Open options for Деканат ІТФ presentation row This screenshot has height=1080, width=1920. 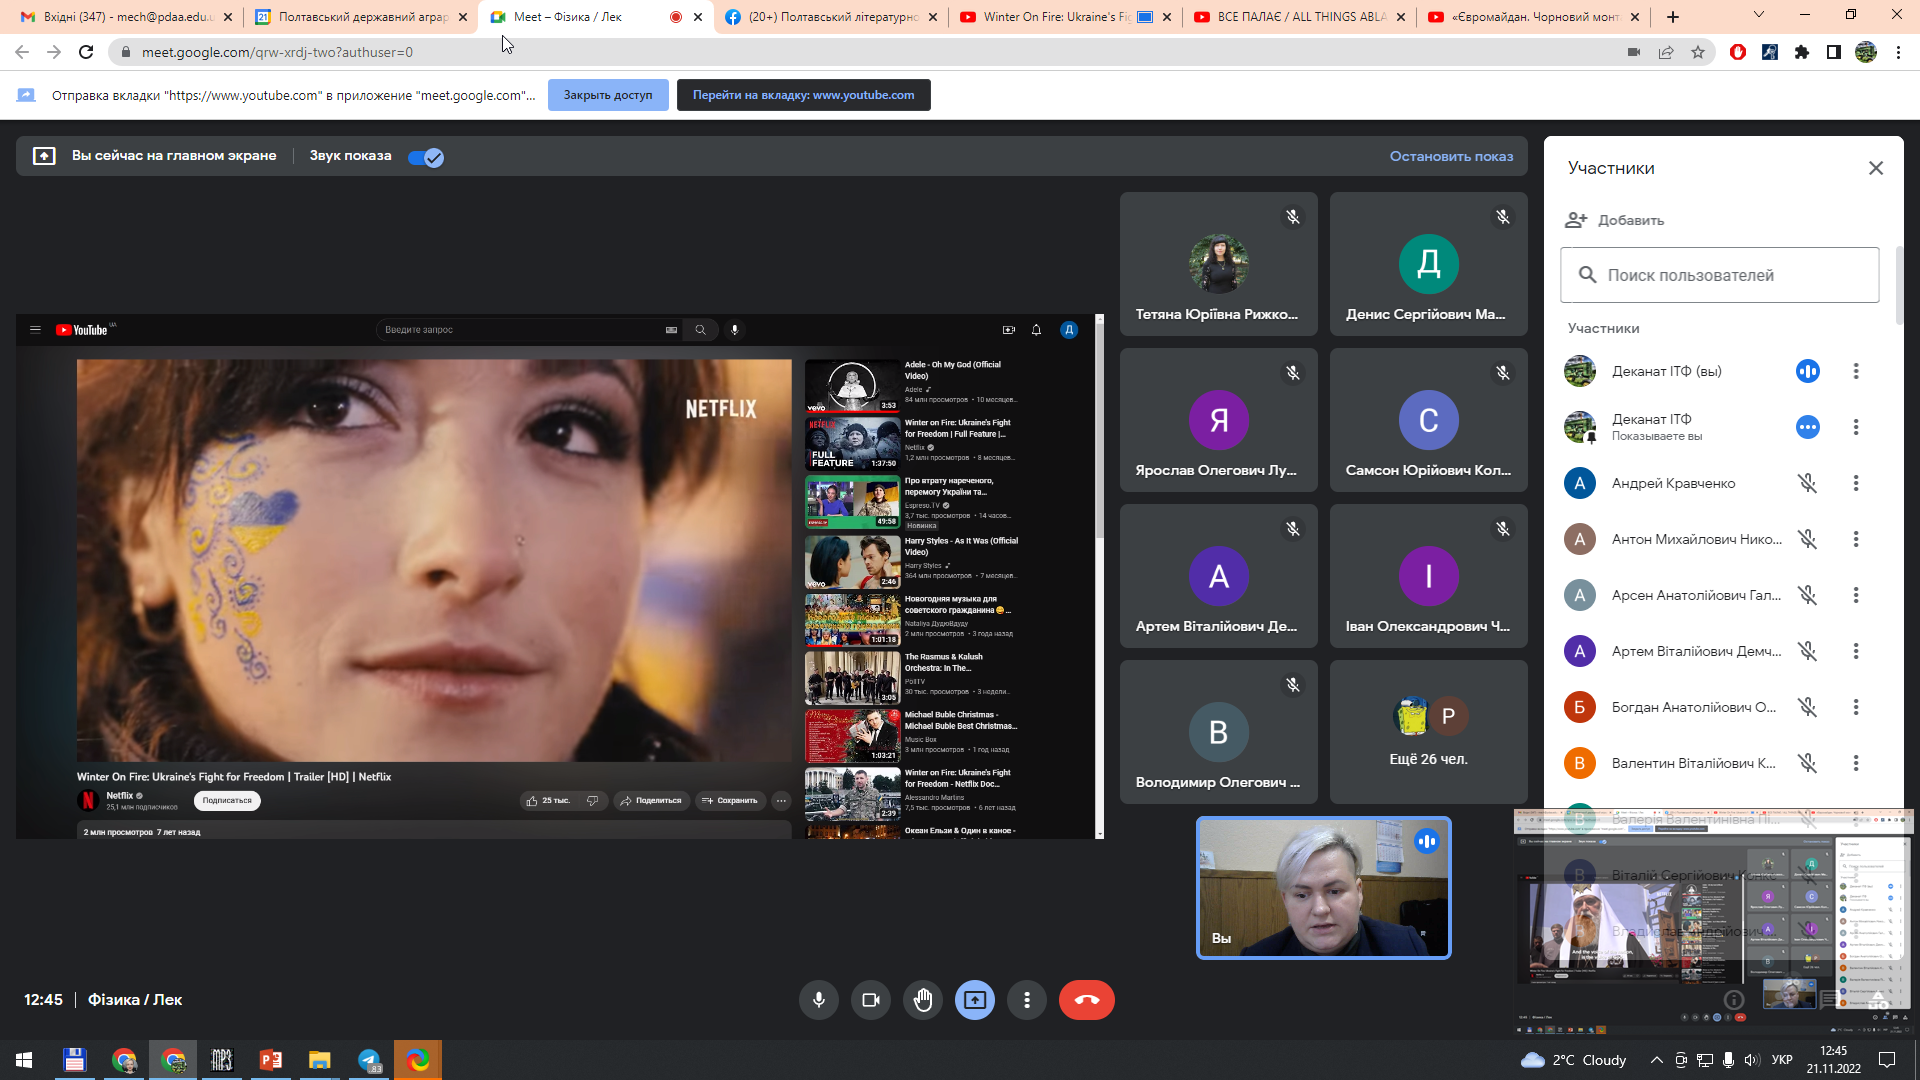point(1856,427)
